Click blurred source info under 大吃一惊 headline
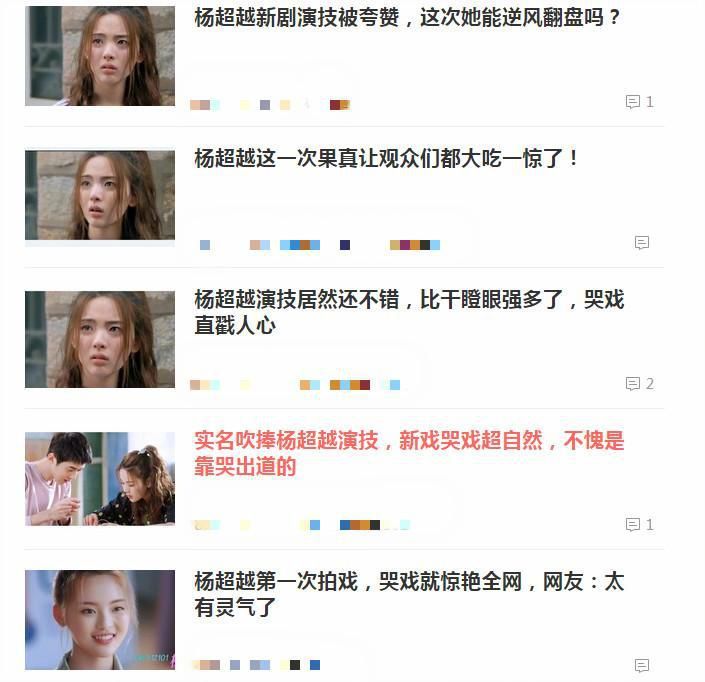705x682 pixels. (320, 245)
